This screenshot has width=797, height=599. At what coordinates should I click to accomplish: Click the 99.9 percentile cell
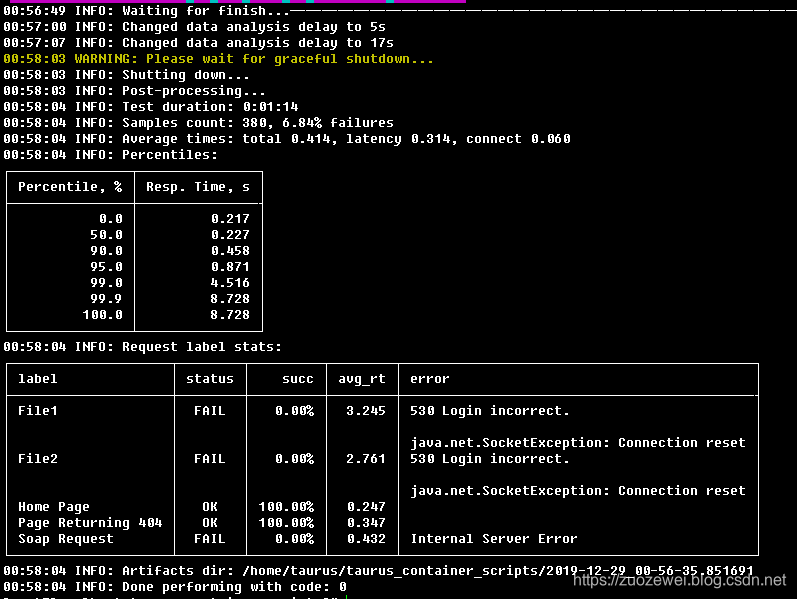tap(106, 298)
